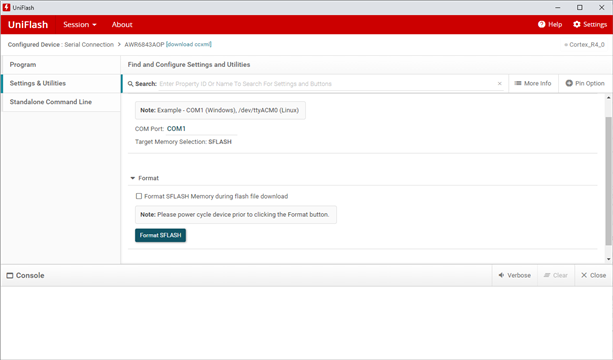Click the AWR6843AOP device name
Image resolution: width=613 pixels, height=360 pixels.
tap(144, 45)
